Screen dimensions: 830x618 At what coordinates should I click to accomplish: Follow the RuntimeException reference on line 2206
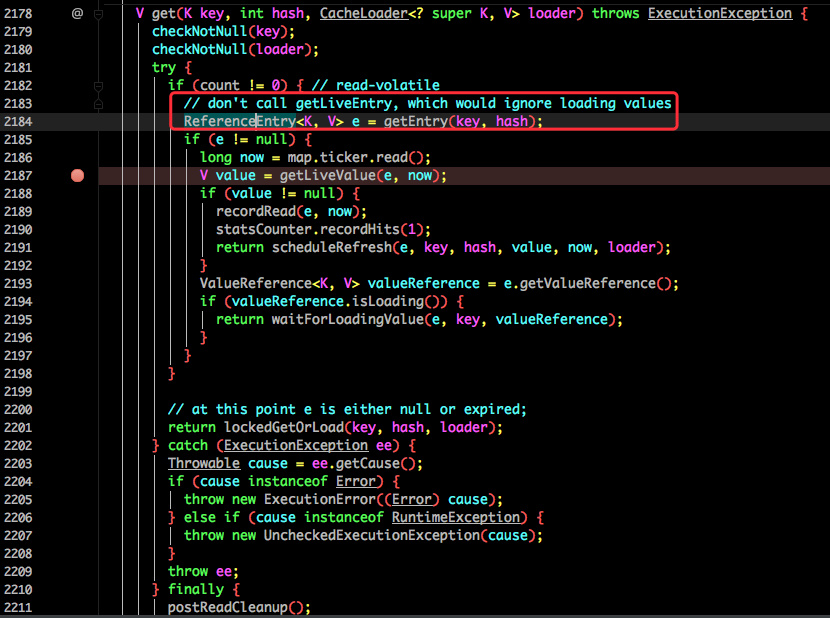[456, 517]
